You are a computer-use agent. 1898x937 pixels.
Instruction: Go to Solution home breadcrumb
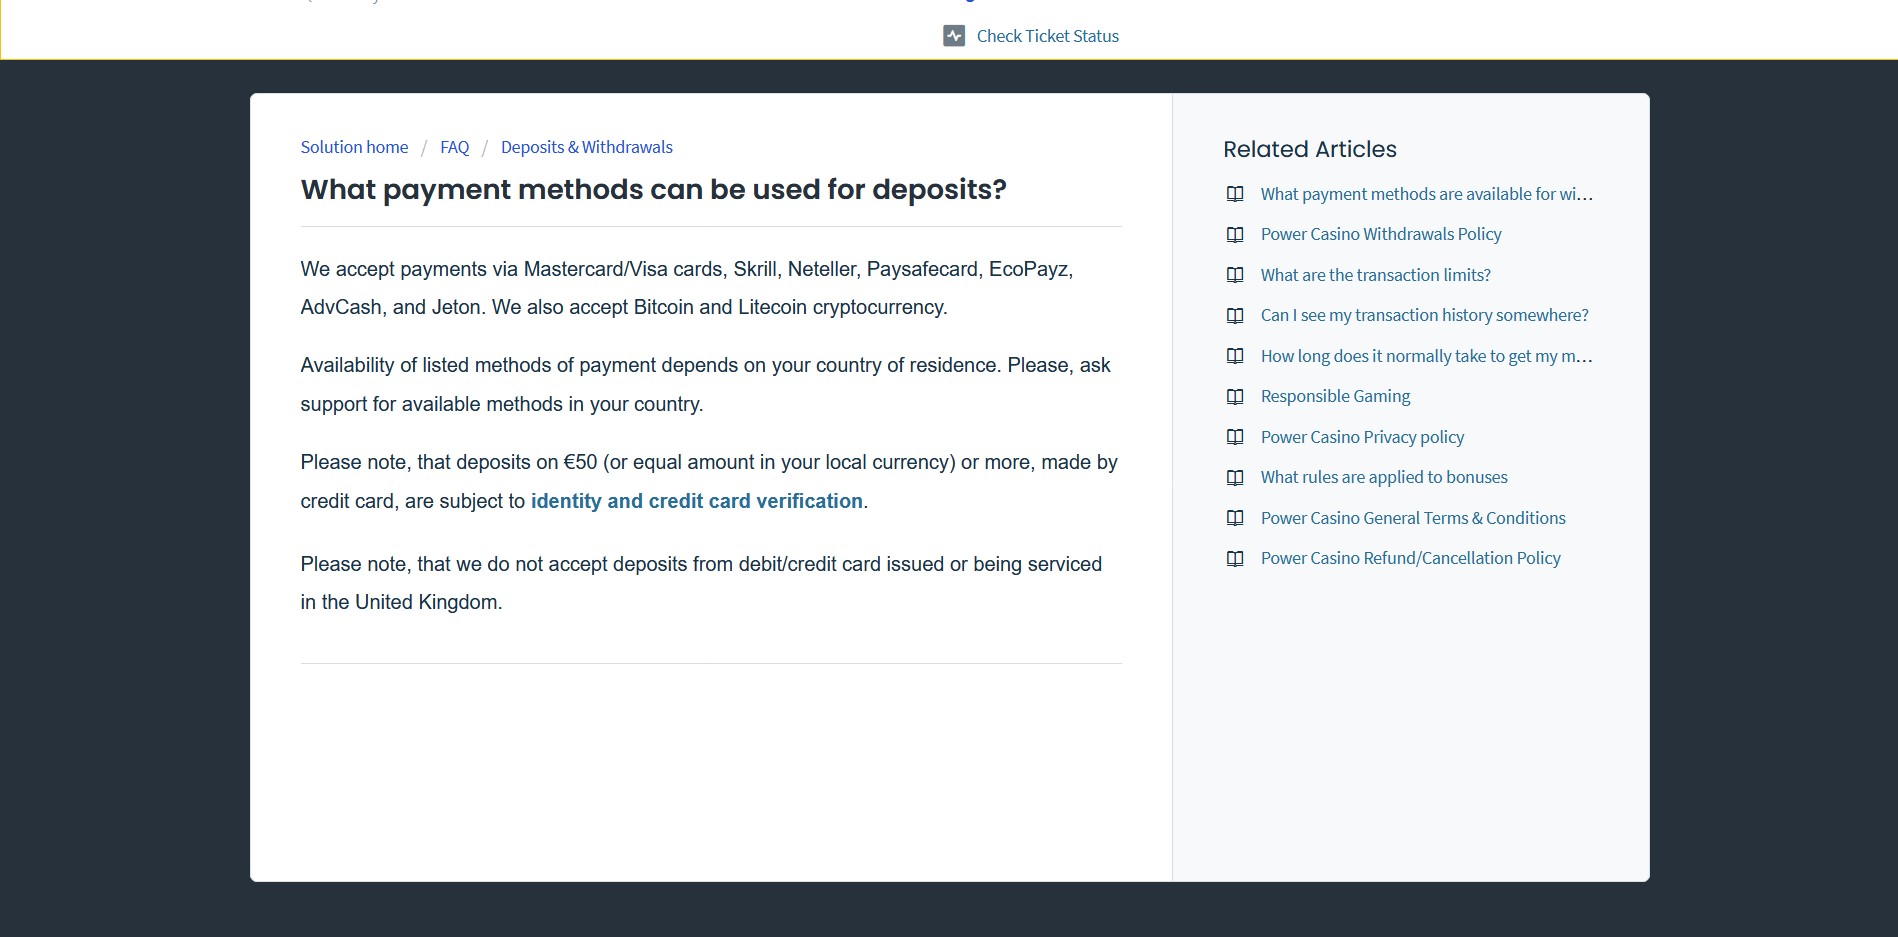(x=354, y=147)
